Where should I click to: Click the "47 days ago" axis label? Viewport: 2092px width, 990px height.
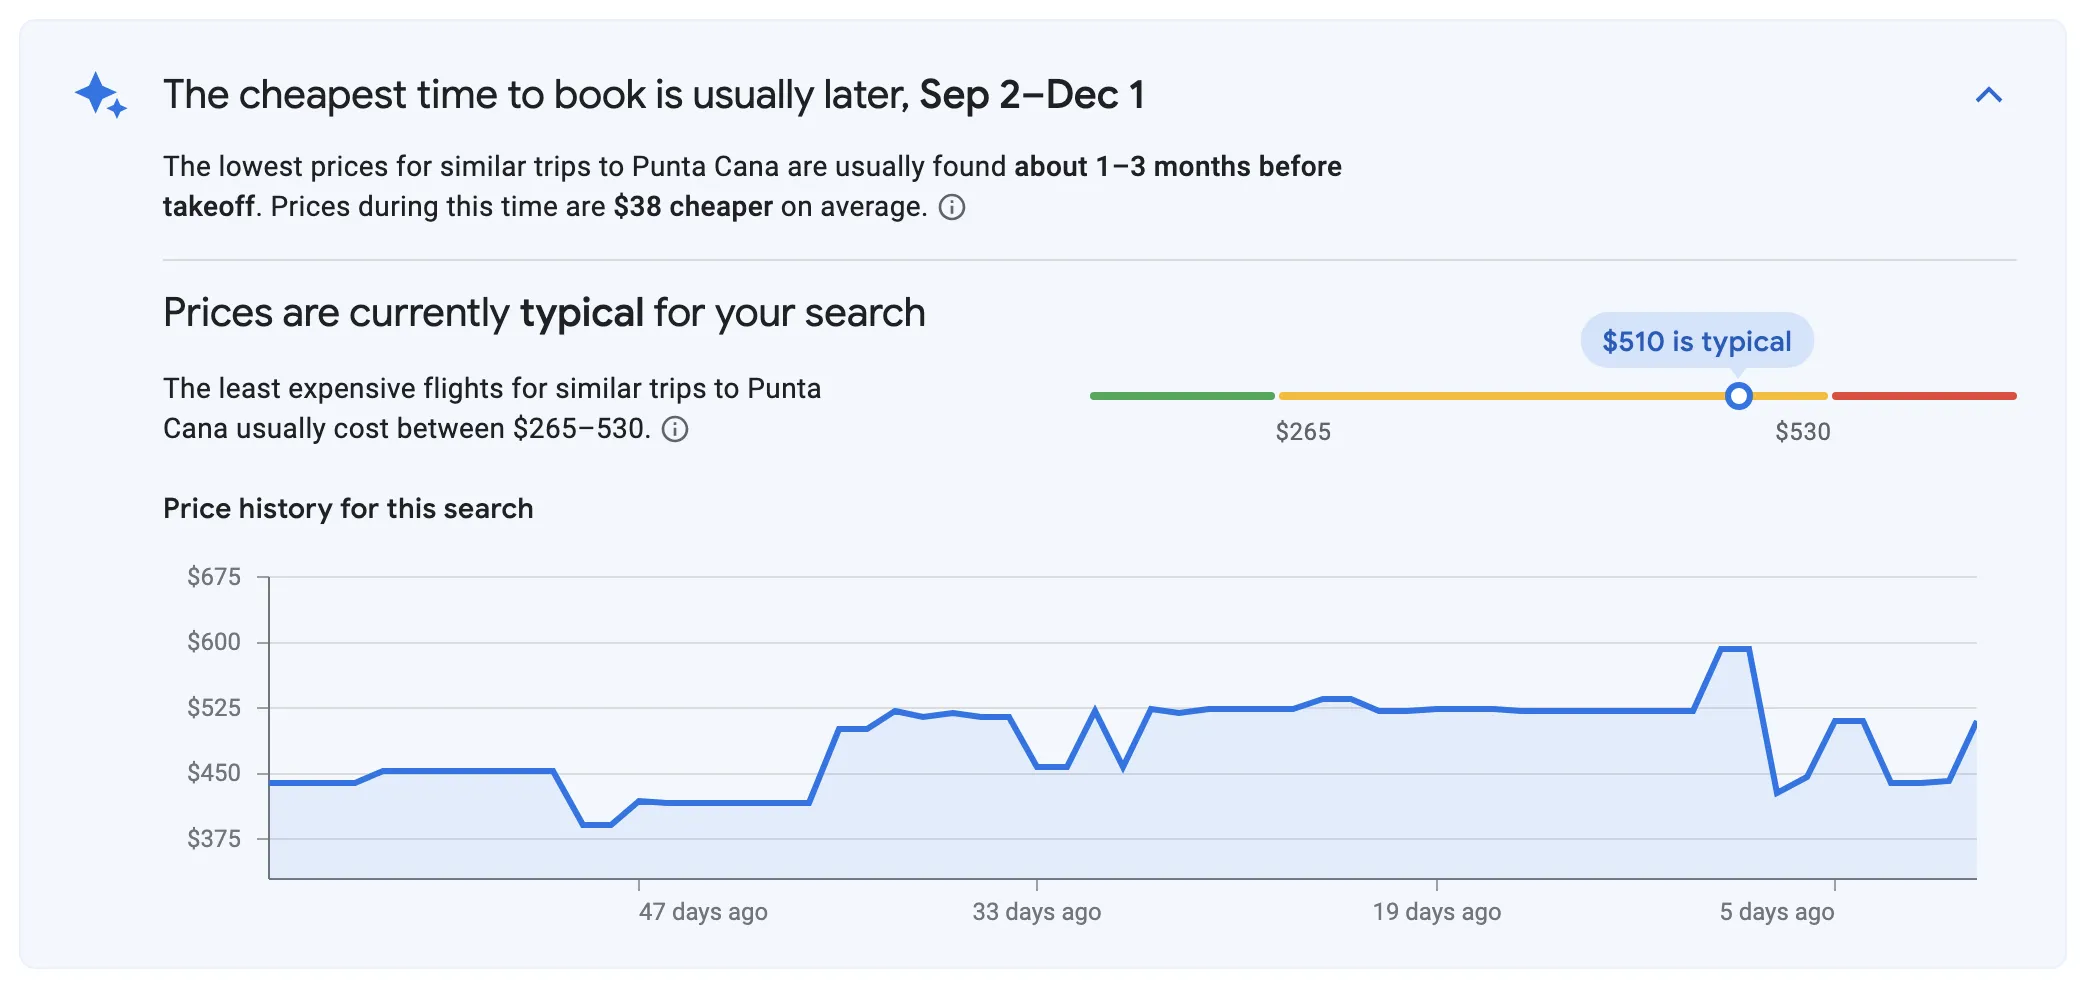pos(703,912)
